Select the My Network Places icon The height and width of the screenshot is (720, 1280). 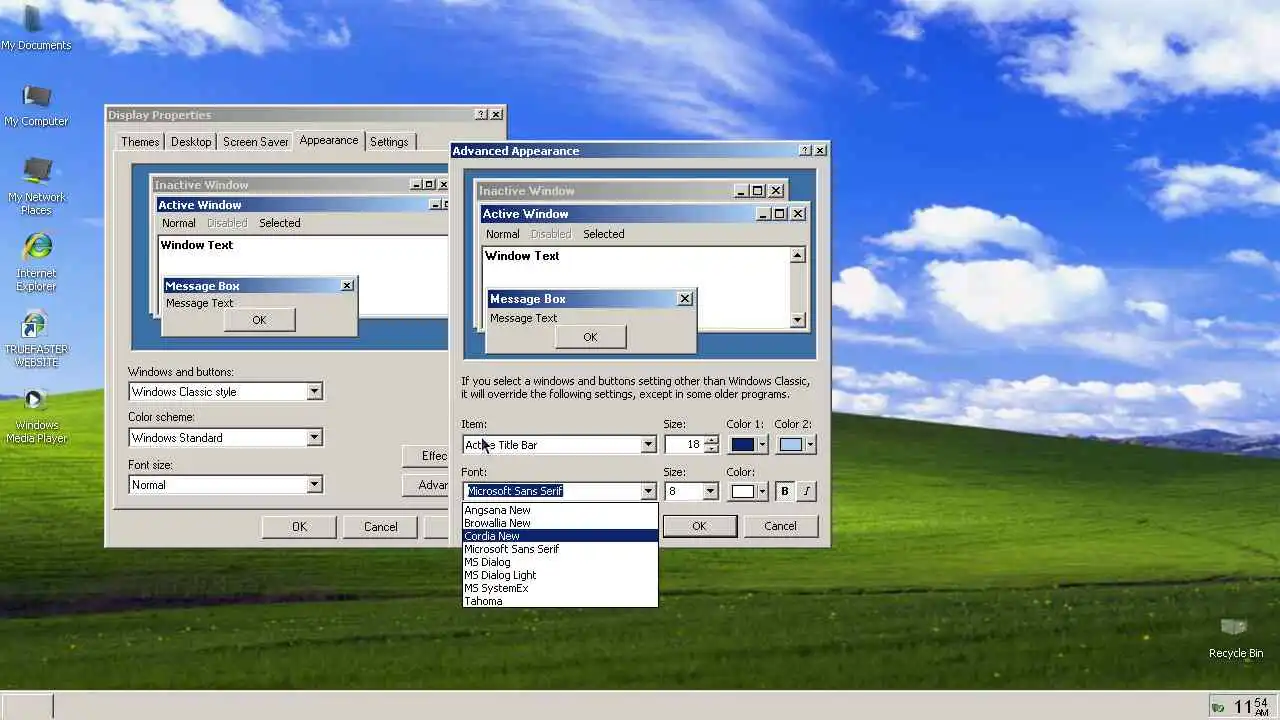click(x=36, y=186)
